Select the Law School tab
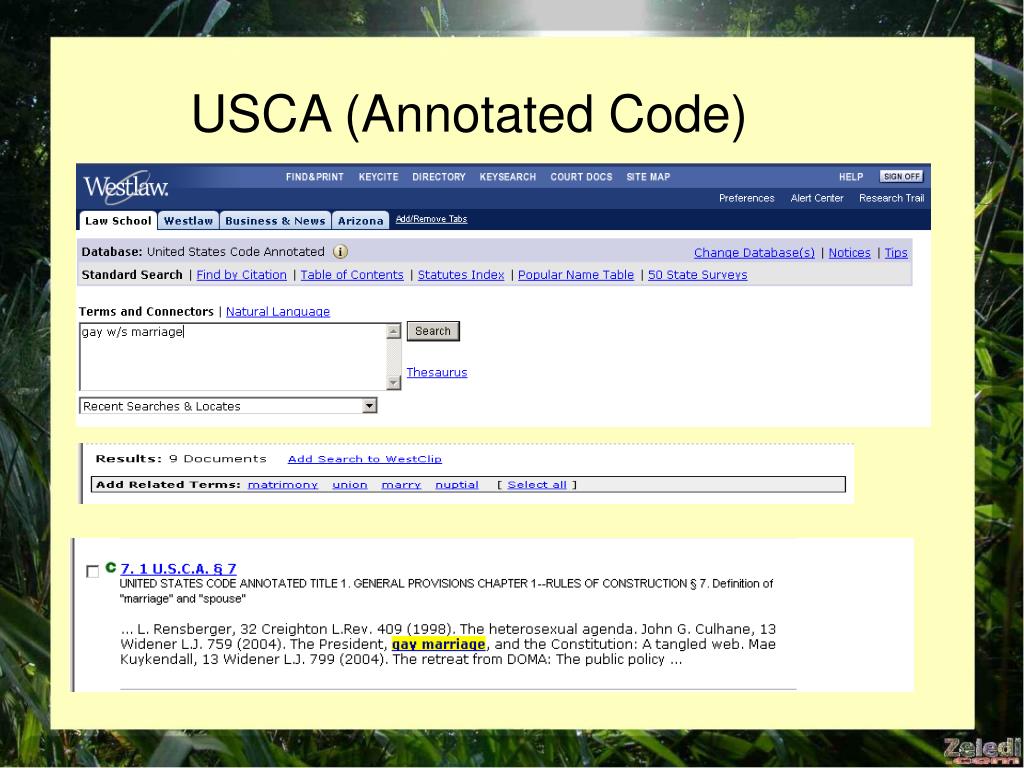The width and height of the screenshot is (1024, 768). (x=118, y=220)
